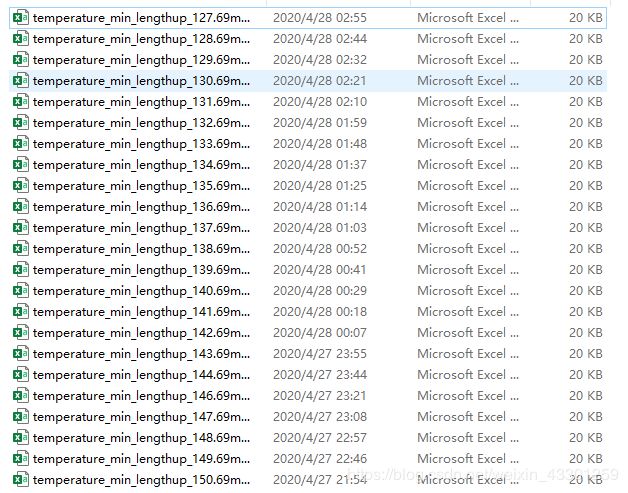Click Excel icon of temperature_min_lengthup_138.69m file

tap(20, 249)
